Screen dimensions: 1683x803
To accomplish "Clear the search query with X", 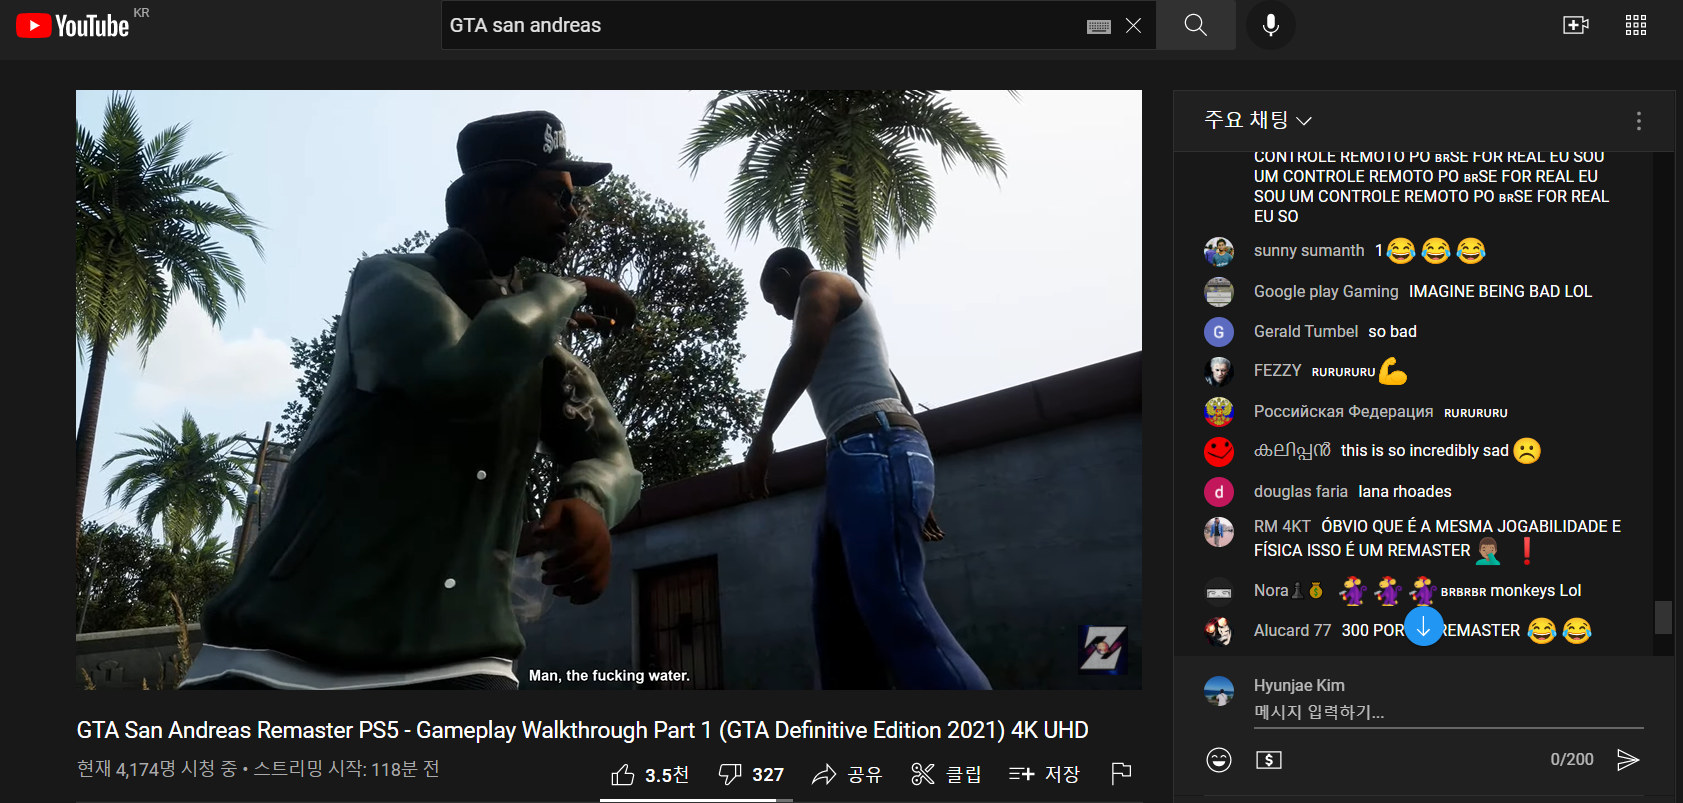I will tap(1133, 26).
